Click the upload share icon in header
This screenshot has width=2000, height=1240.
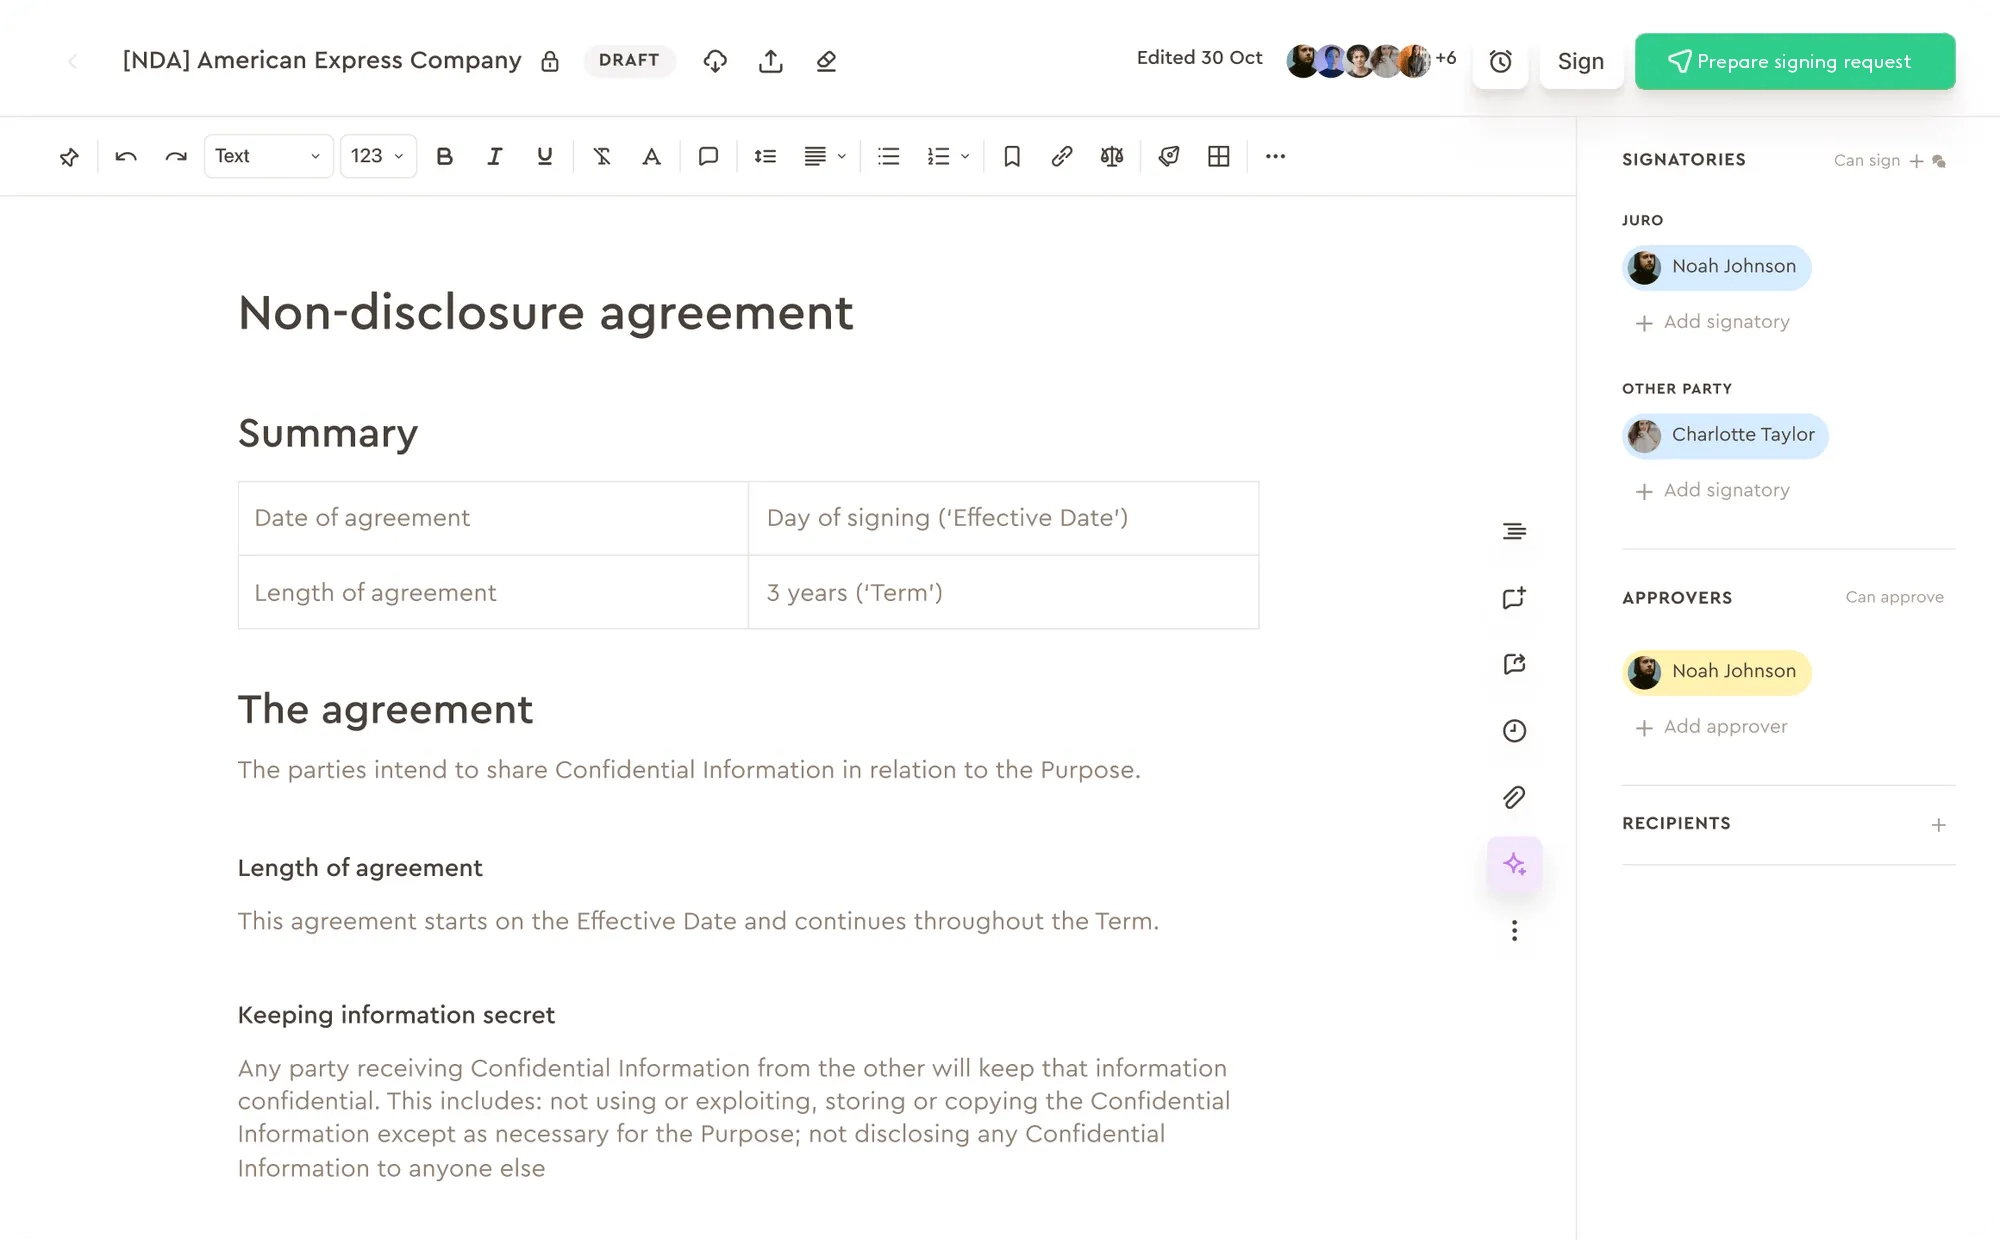(x=770, y=61)
